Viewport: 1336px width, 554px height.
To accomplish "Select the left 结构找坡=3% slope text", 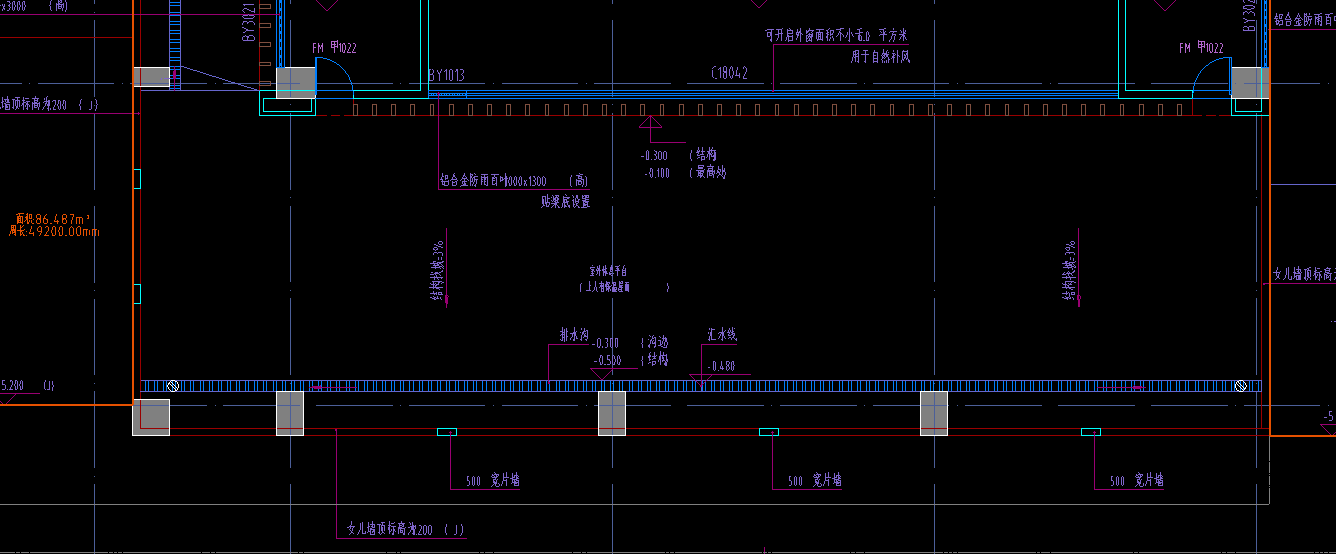I will (x=438, y=270).
